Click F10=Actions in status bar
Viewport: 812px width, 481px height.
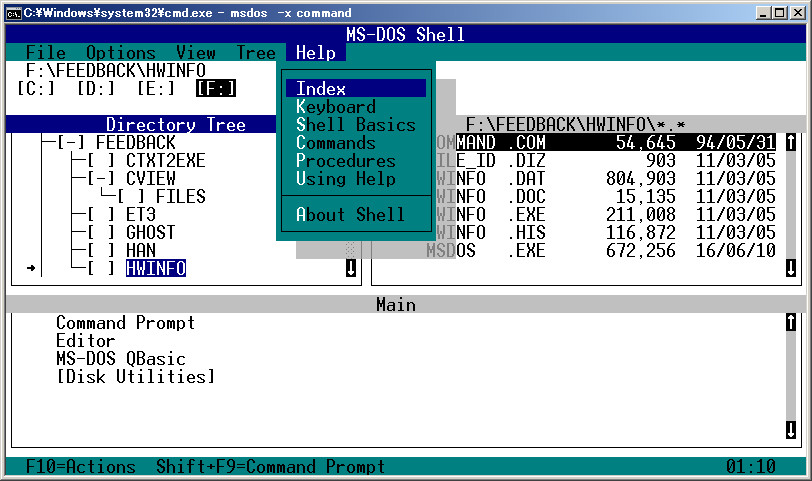tap(81, 467)
